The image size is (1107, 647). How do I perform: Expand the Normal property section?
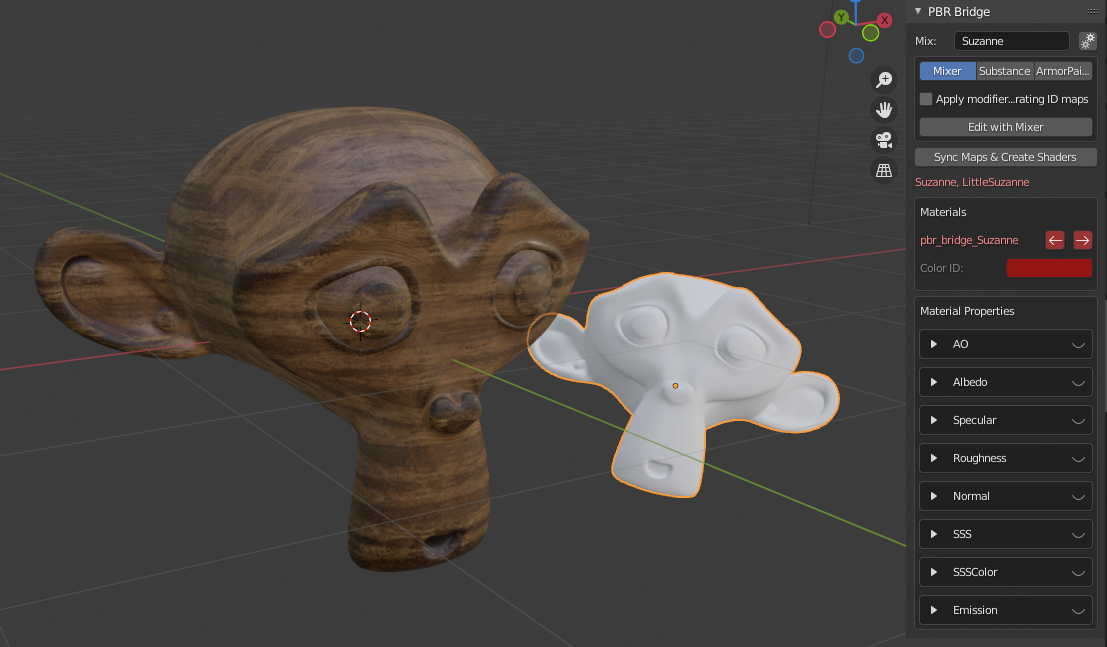934,496
